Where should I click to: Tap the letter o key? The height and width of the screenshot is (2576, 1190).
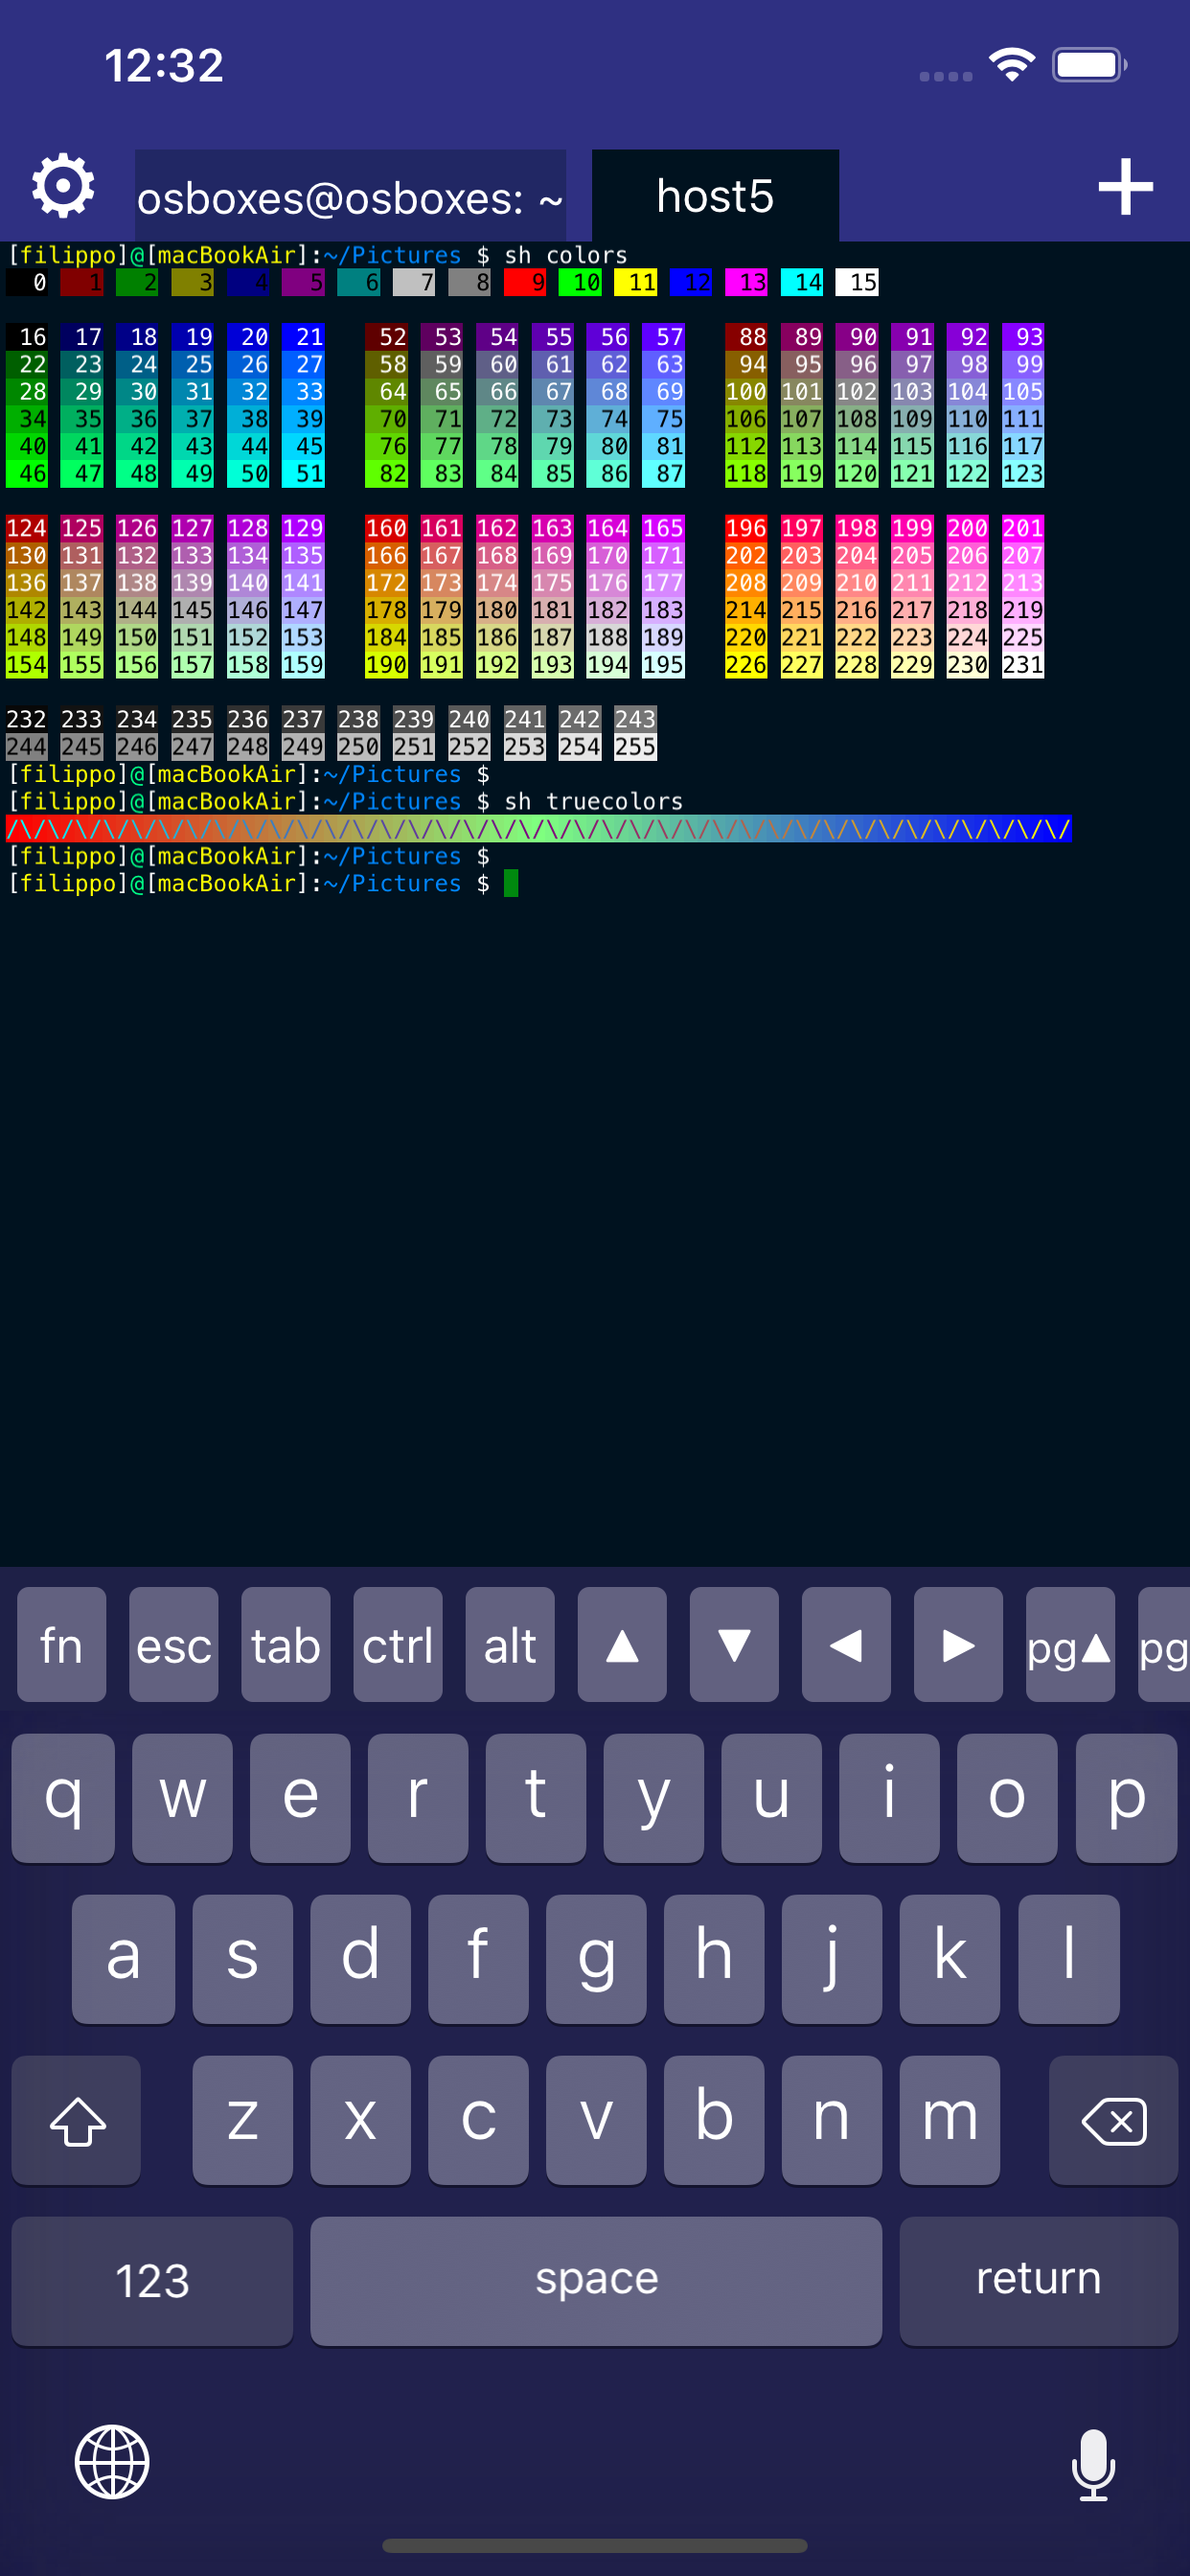point(1007,1798)
